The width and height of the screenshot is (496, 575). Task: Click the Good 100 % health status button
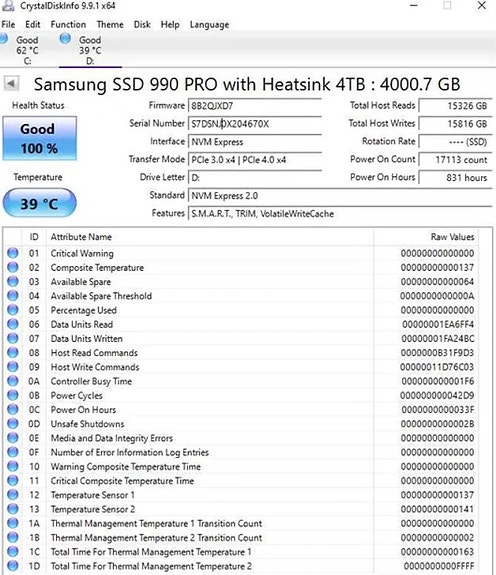pyautogui.click(x=40, y=139)
